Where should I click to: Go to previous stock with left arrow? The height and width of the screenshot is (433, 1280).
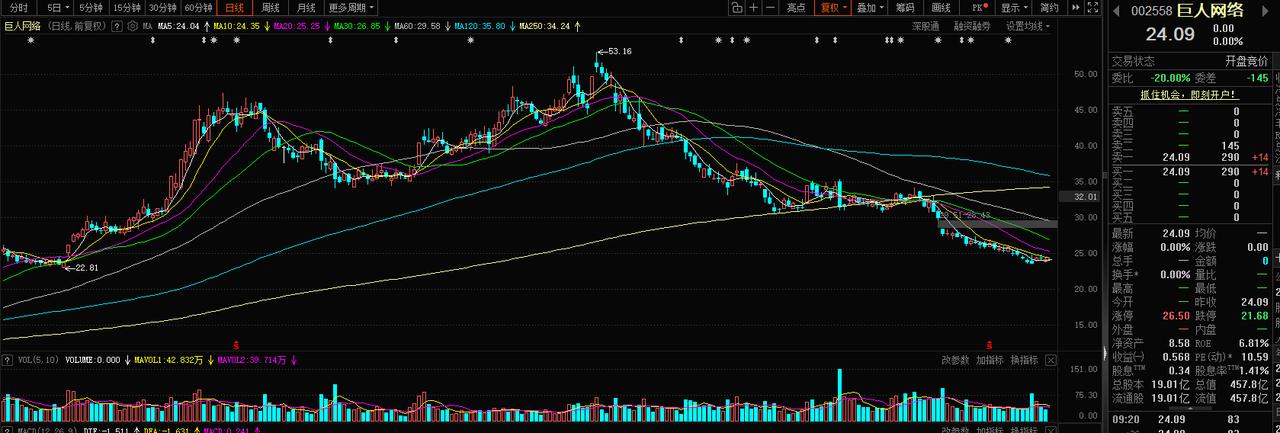point(1116,11)
